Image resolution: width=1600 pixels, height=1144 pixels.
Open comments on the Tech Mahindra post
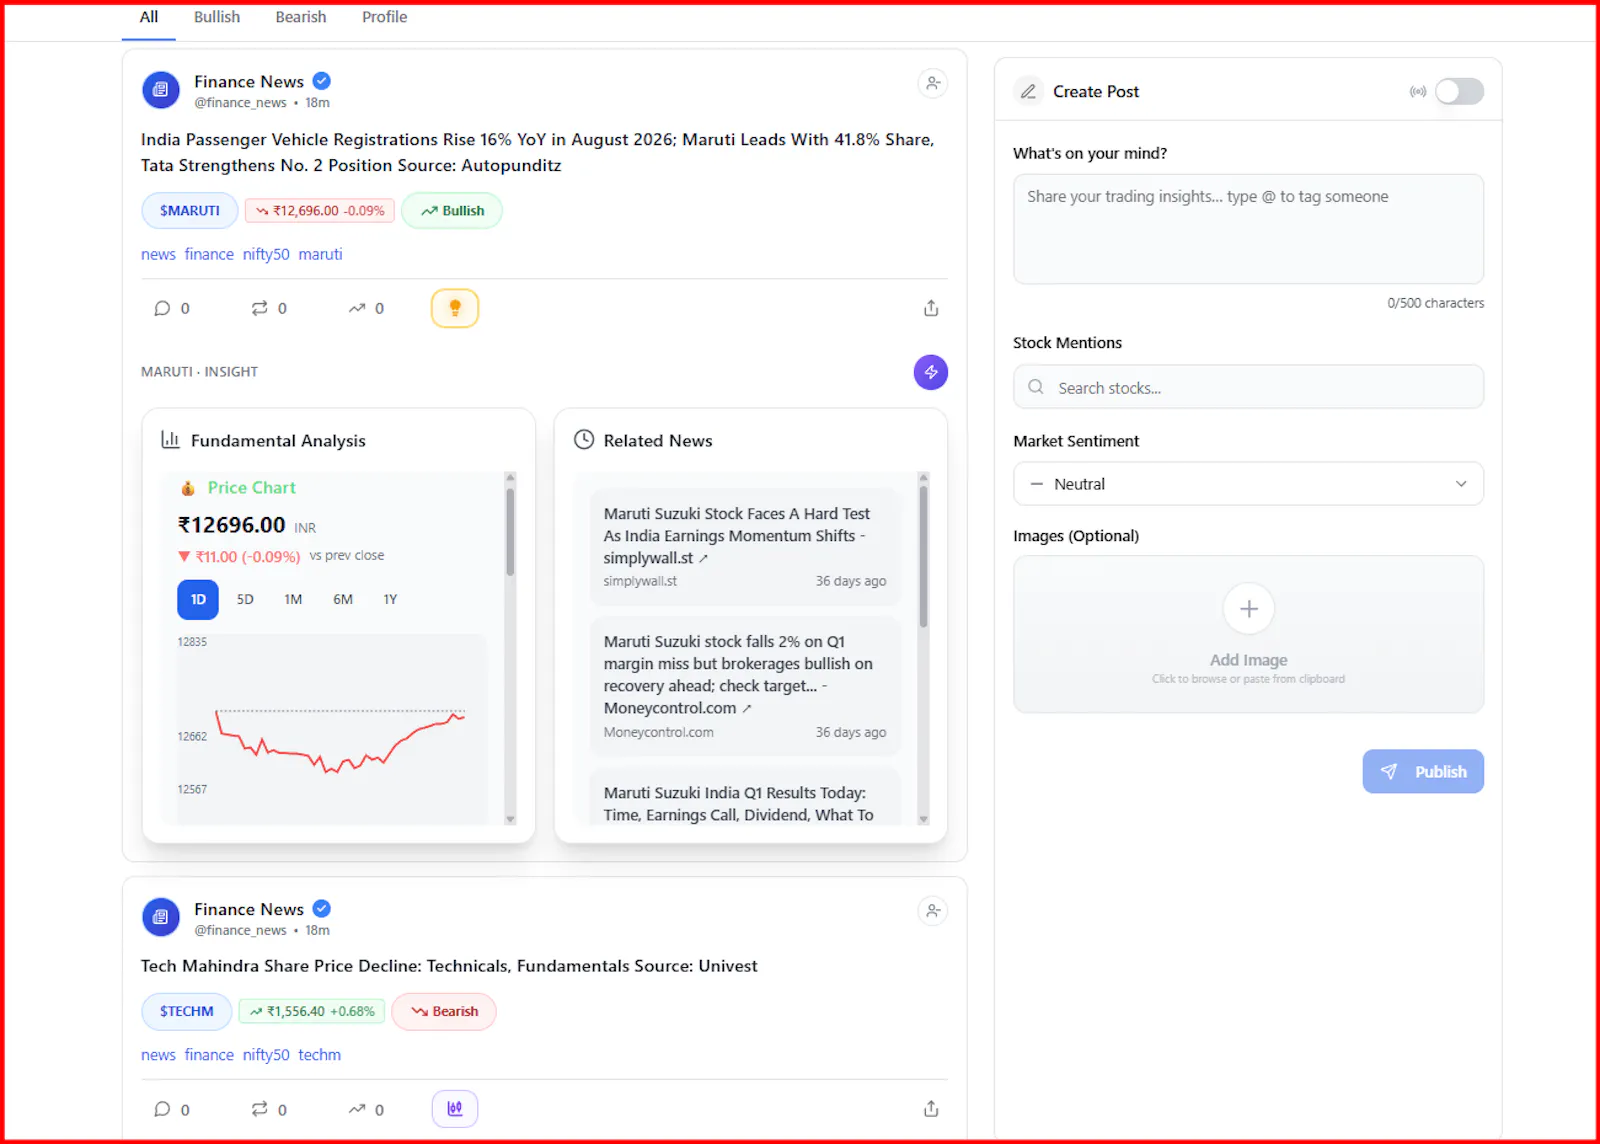pos(171,1109)
